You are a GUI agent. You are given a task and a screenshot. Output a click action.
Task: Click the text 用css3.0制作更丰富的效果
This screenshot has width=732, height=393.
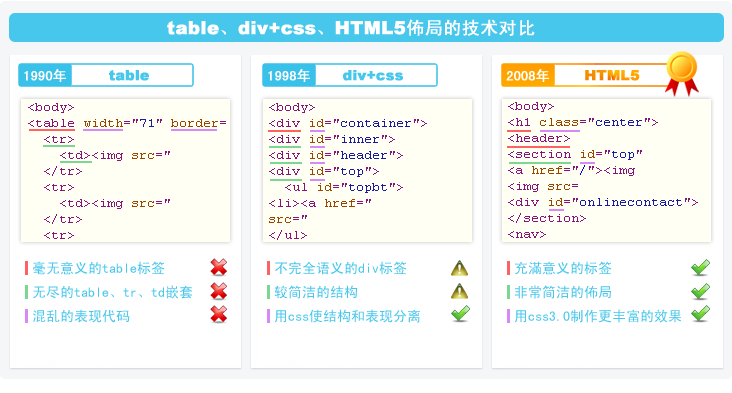click(x=598, y=316)
